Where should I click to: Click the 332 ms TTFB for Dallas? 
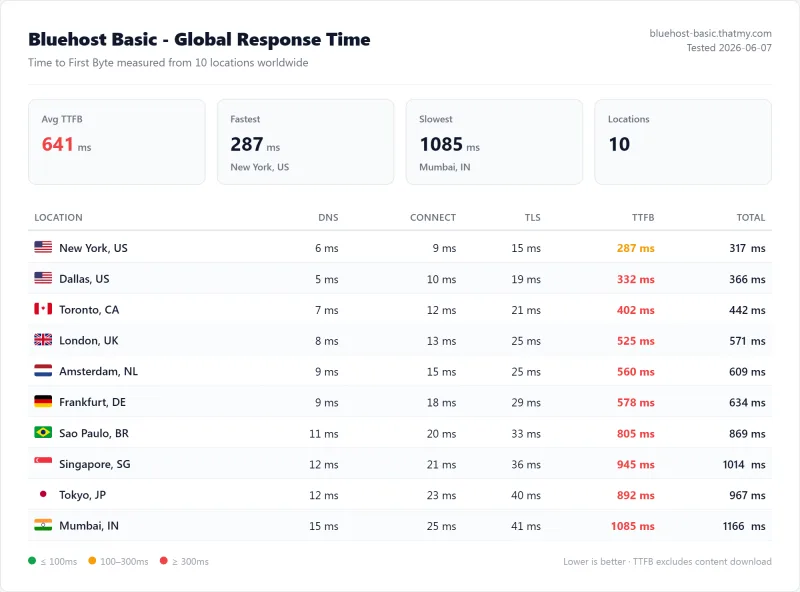(635, 279)
